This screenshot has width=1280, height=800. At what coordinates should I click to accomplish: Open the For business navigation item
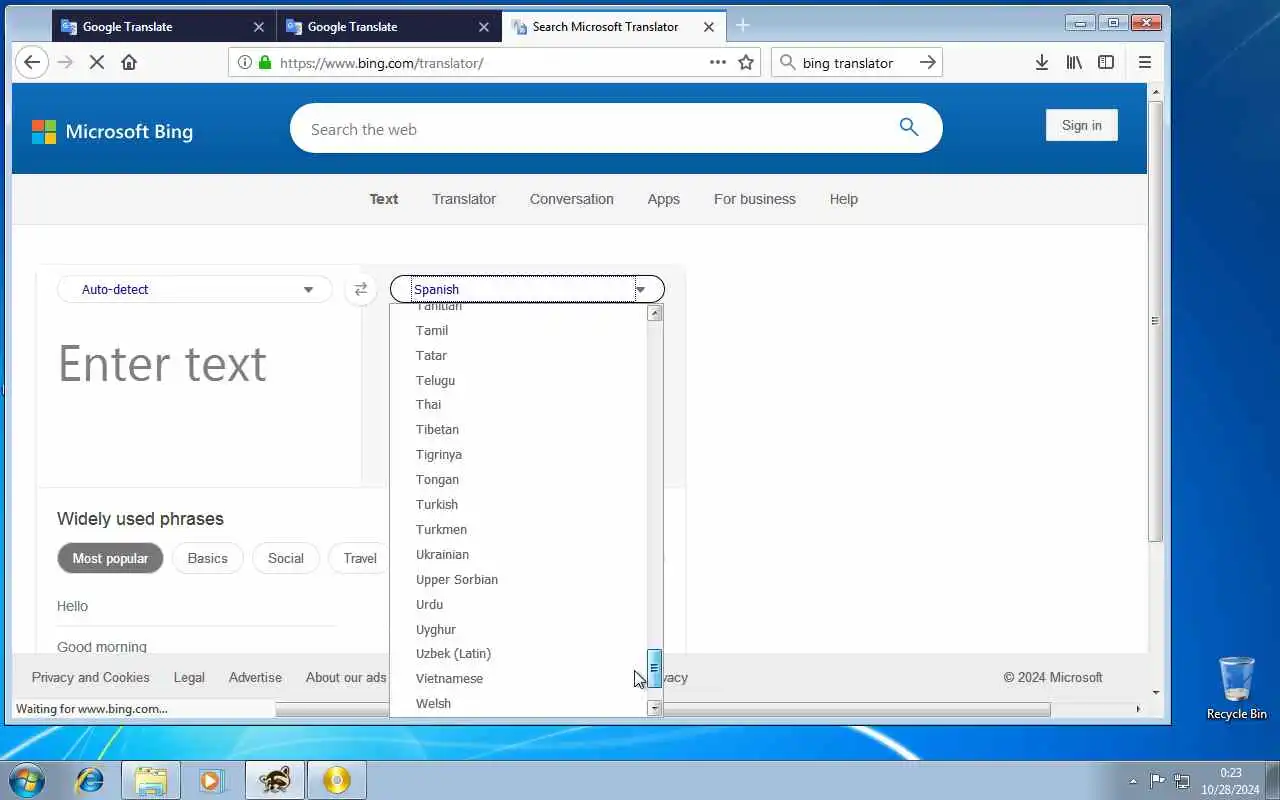click(x=755, y=199)
